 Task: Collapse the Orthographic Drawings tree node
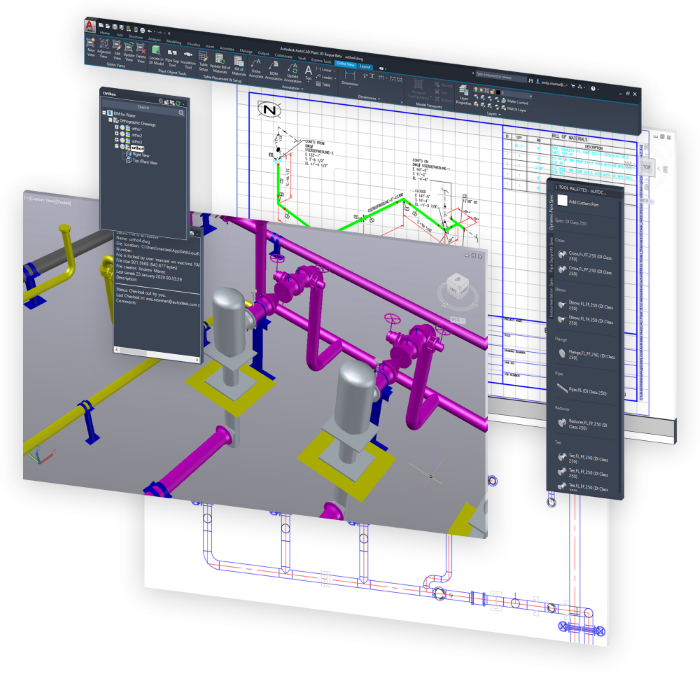click(111, 120)
